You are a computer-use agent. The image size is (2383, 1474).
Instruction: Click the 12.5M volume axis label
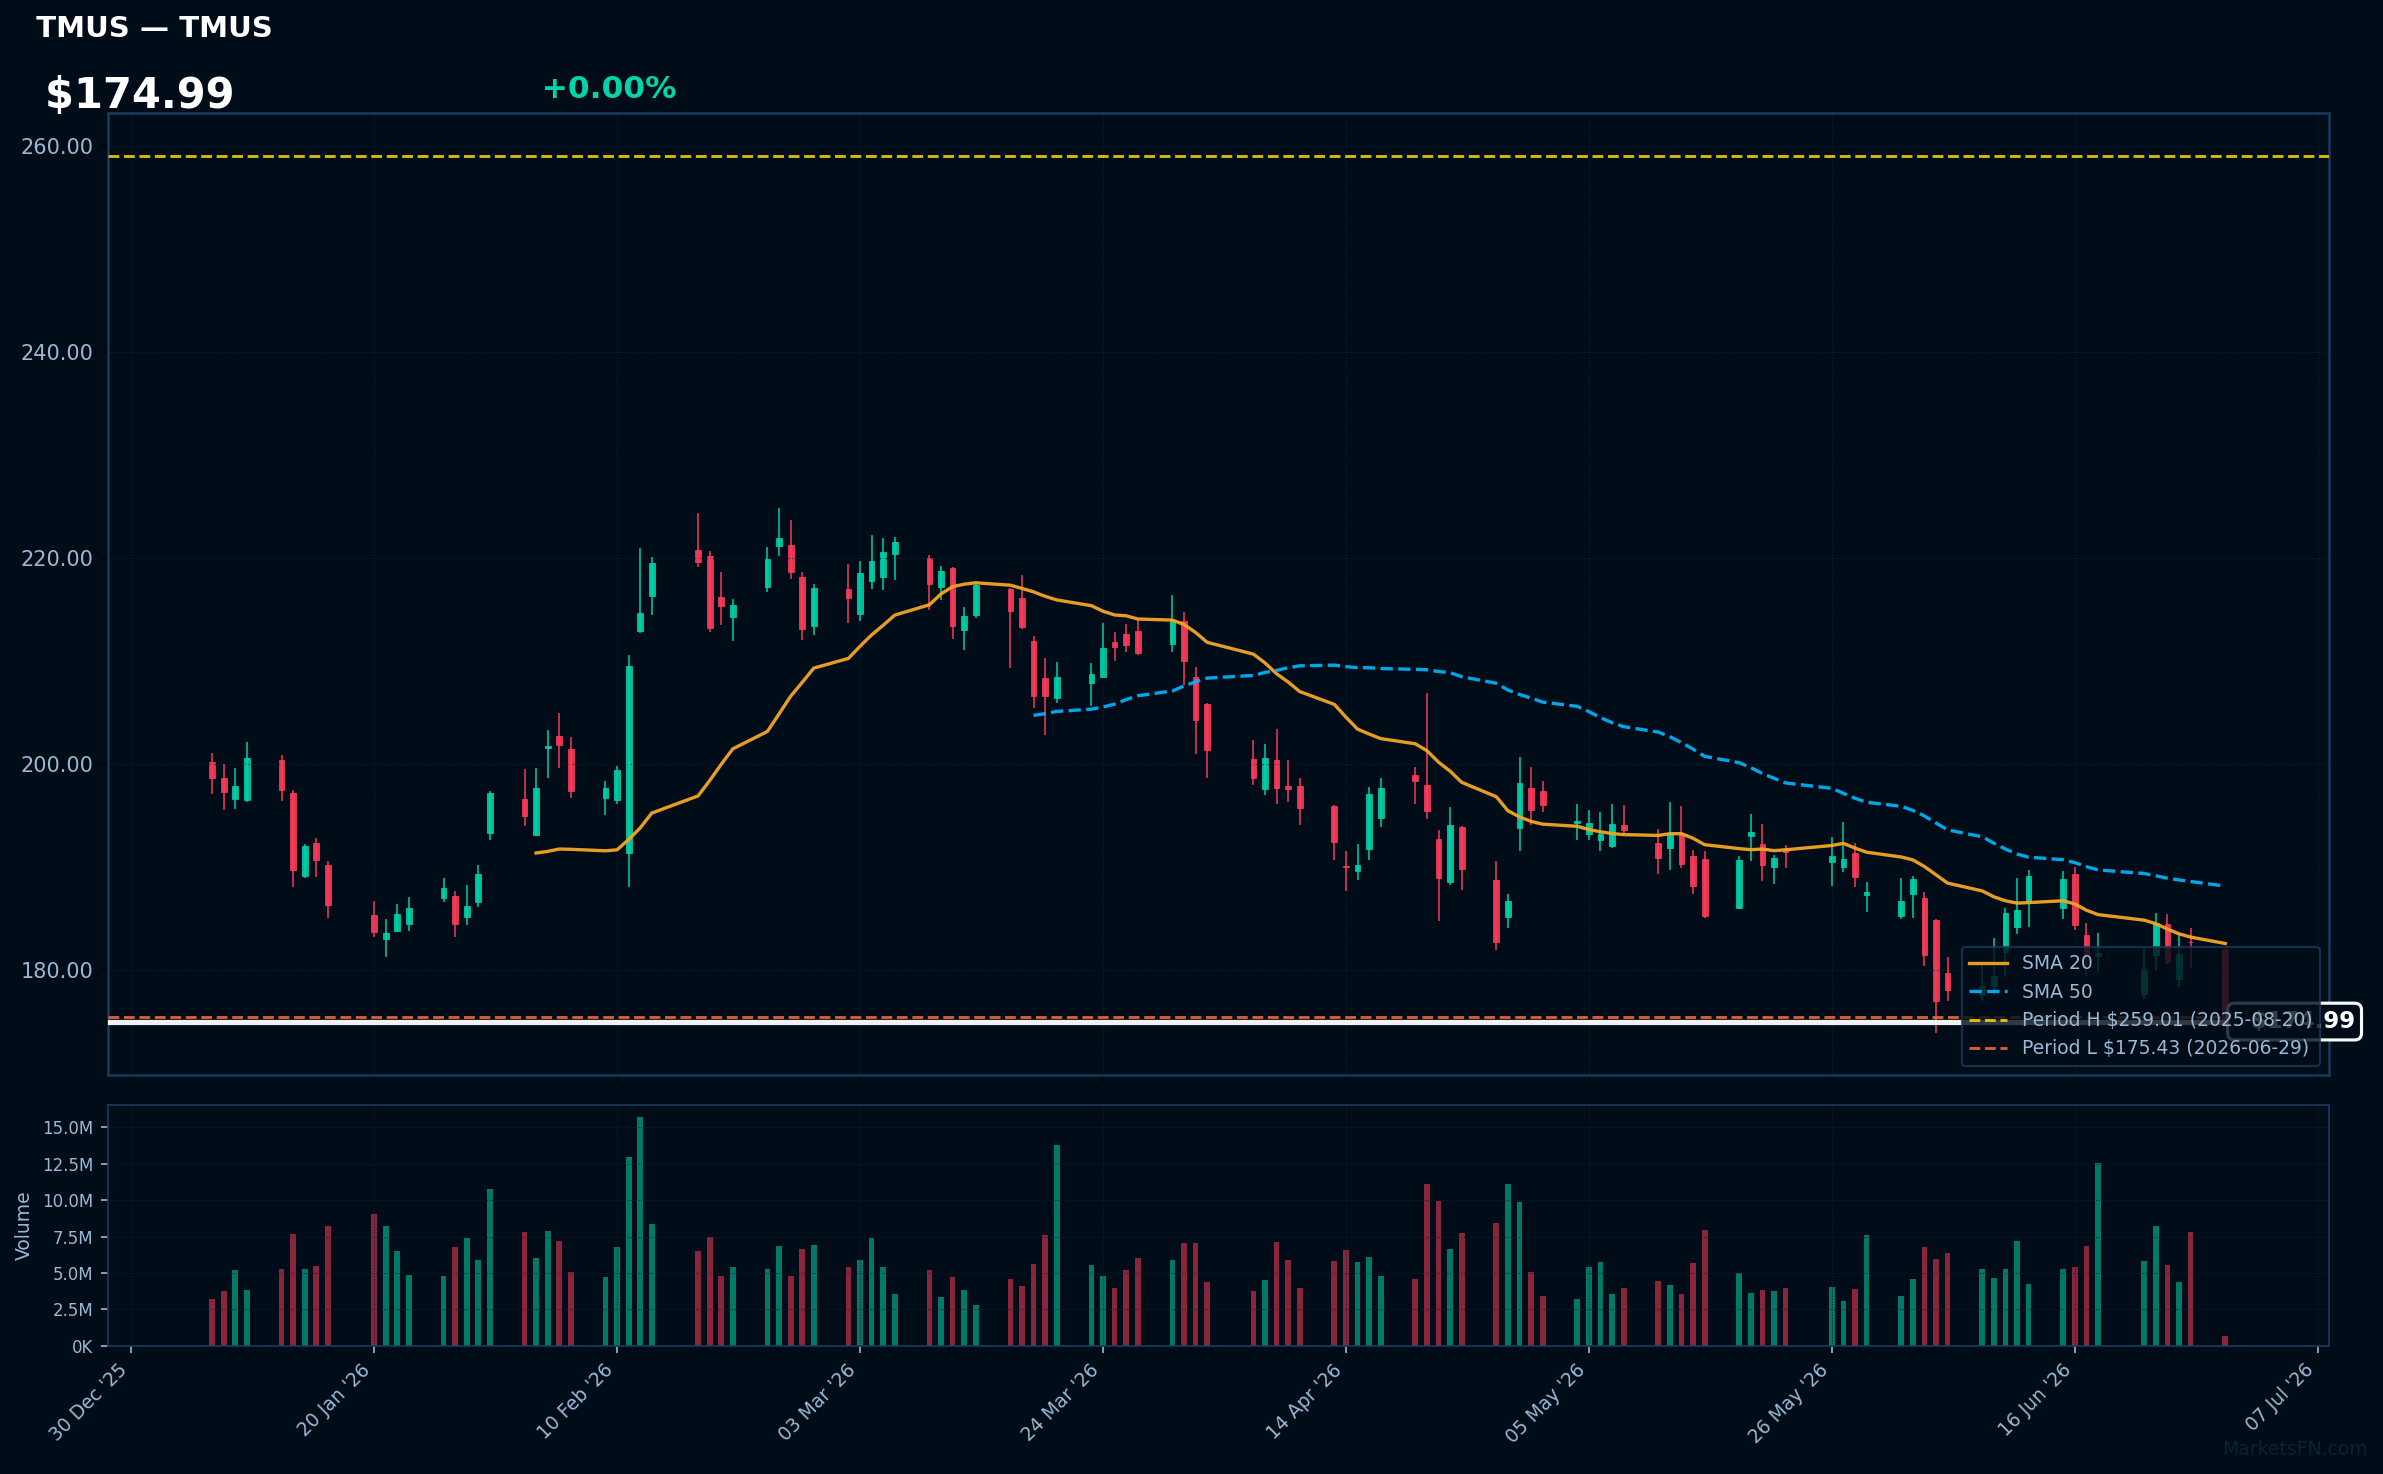68,1165
